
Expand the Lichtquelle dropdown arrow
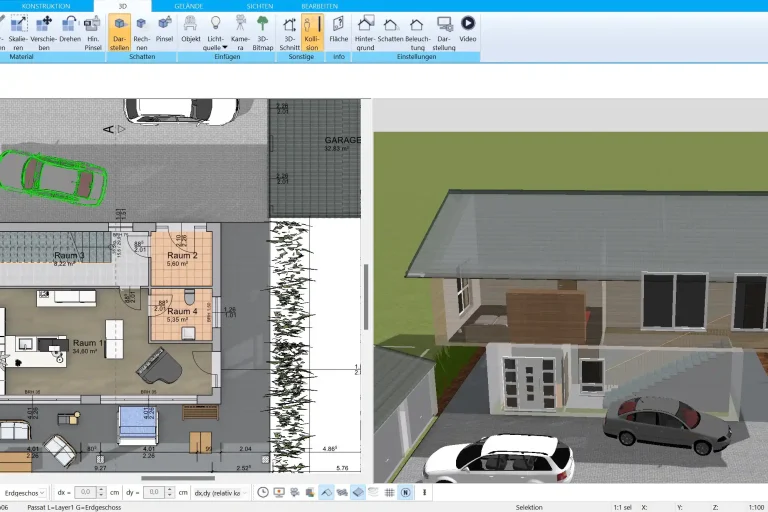click(x=225, y=48)
